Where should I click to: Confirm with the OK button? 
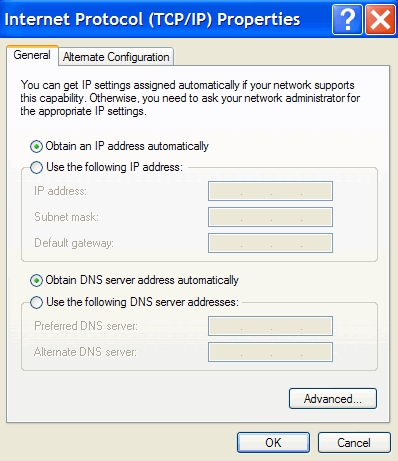click(273, 443)
